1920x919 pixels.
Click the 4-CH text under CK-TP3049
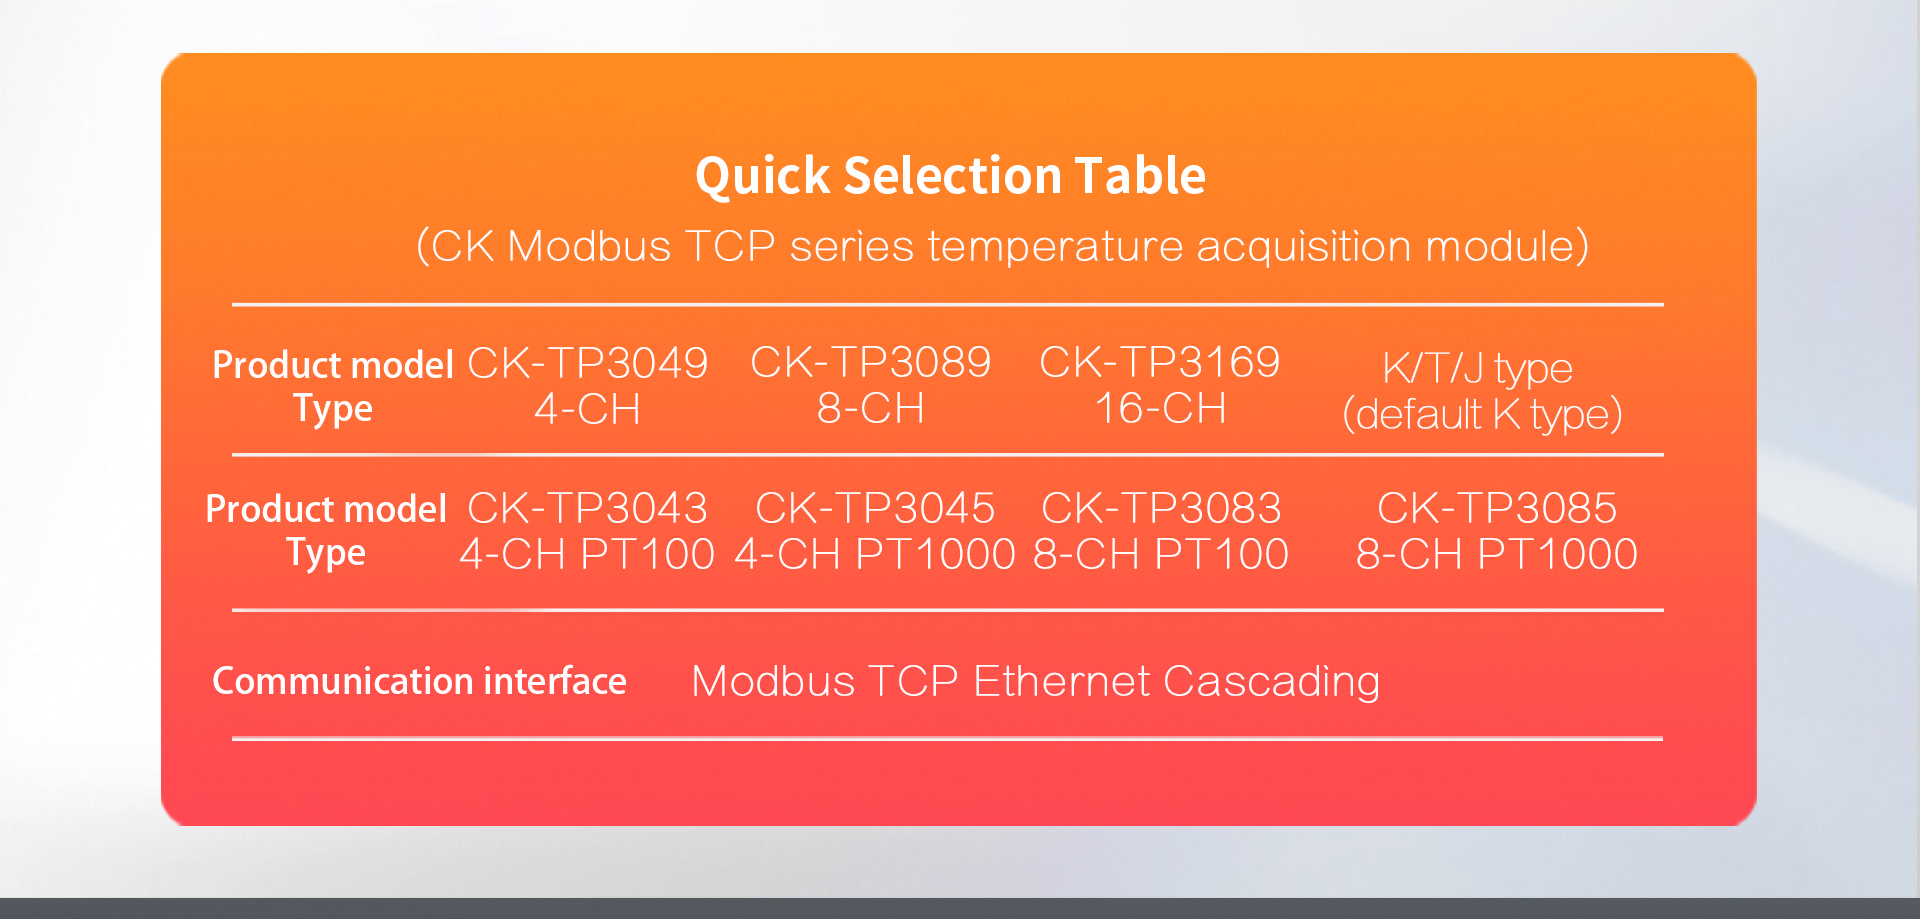pyautogui.click(x=588, y=409)
